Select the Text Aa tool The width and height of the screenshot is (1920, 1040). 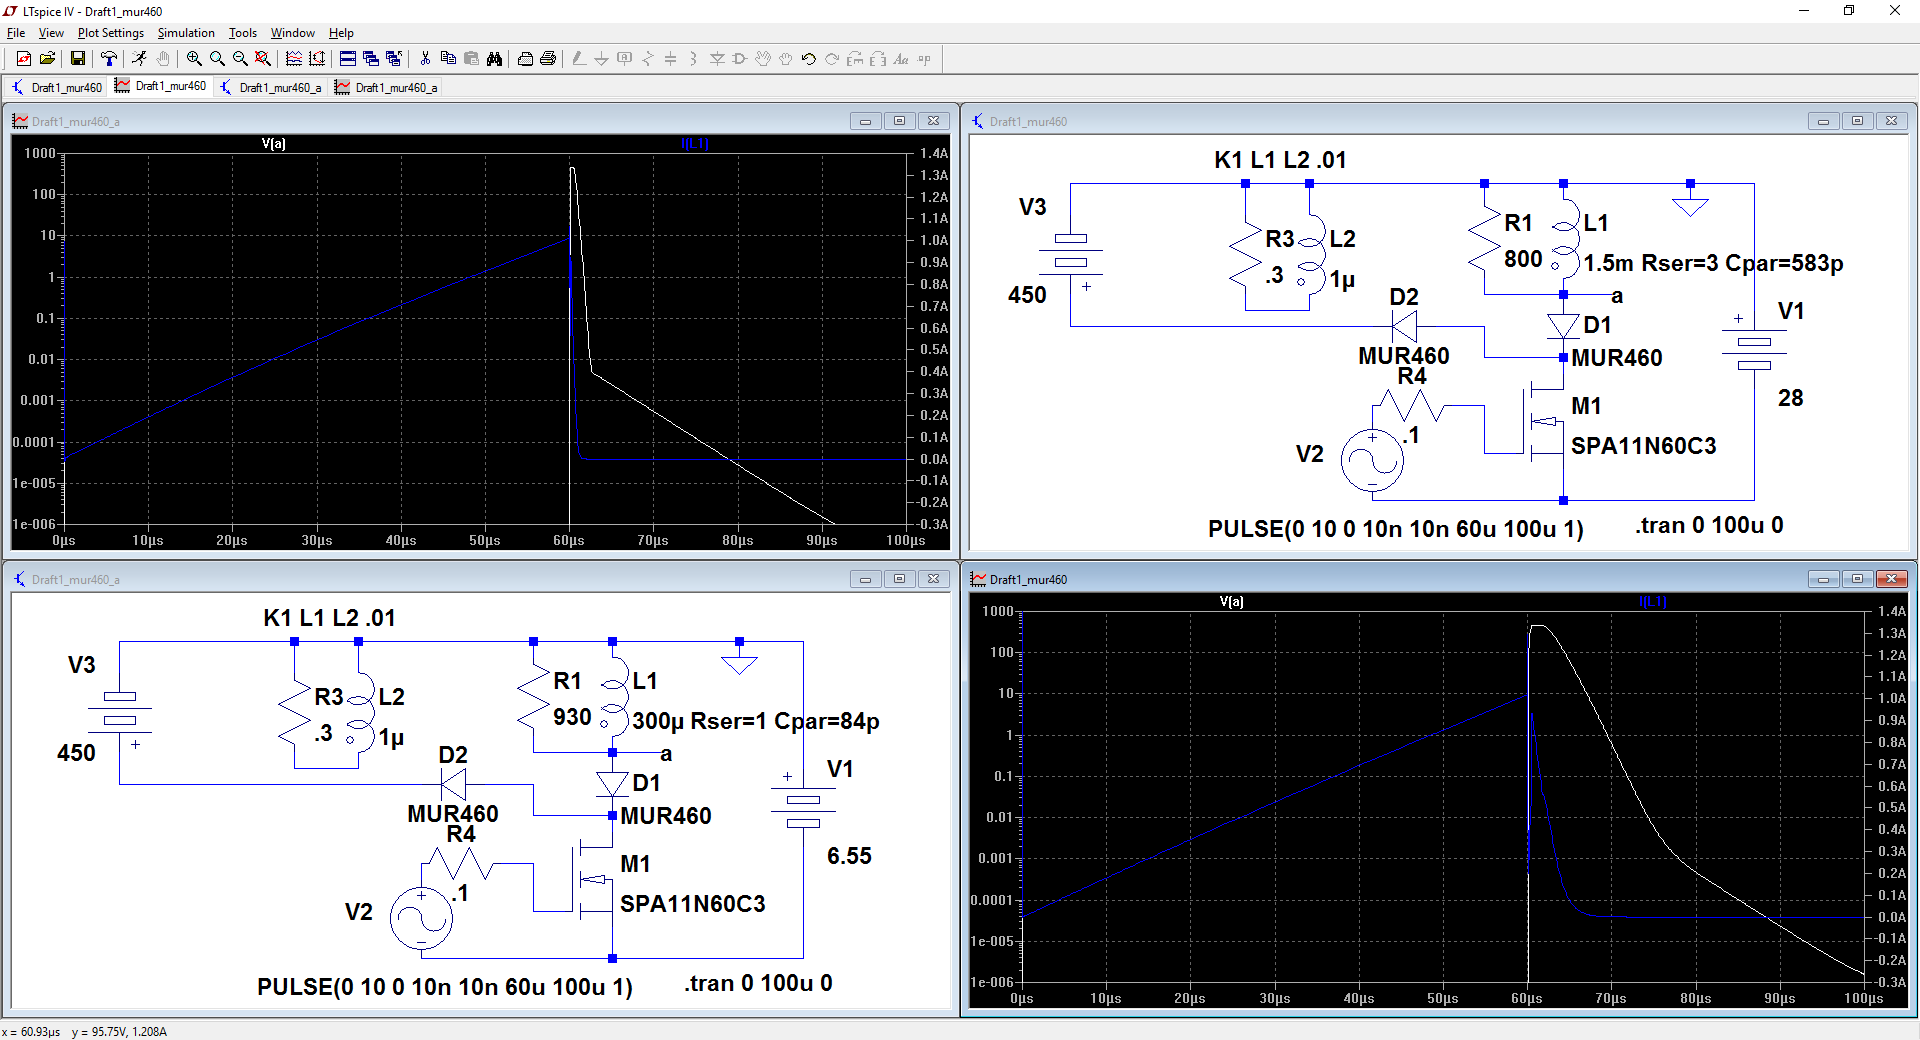click(901, 59)
